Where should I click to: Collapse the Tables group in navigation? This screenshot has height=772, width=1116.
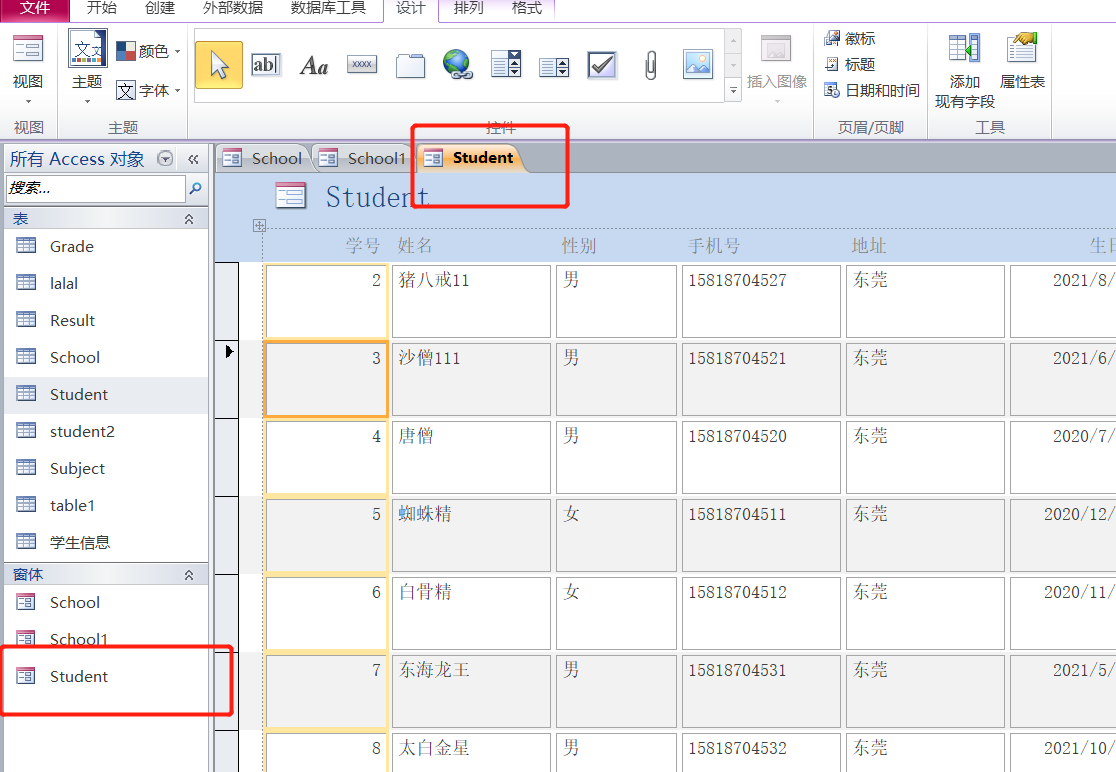(x=189, y=219)
